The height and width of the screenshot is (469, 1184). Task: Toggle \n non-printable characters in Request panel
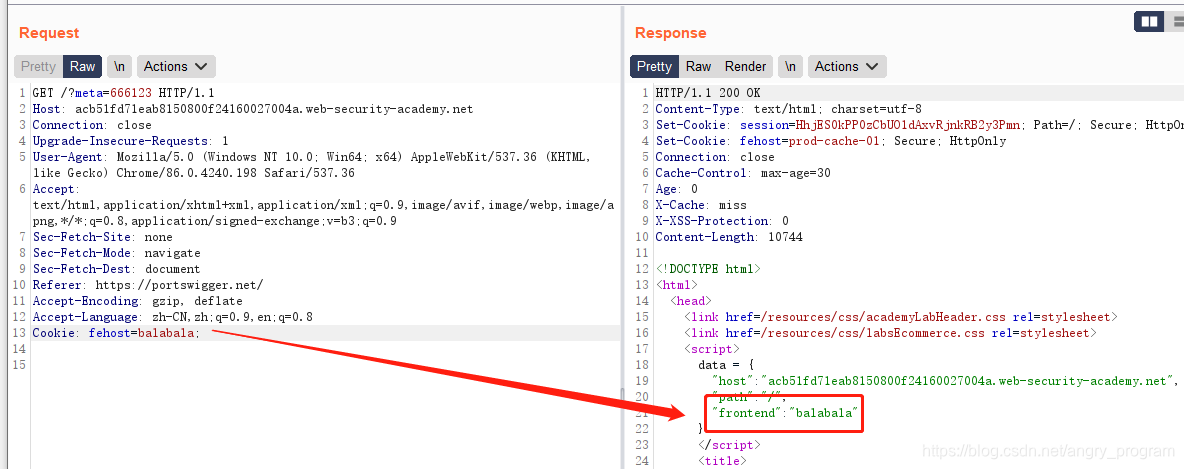pos(119,66)
